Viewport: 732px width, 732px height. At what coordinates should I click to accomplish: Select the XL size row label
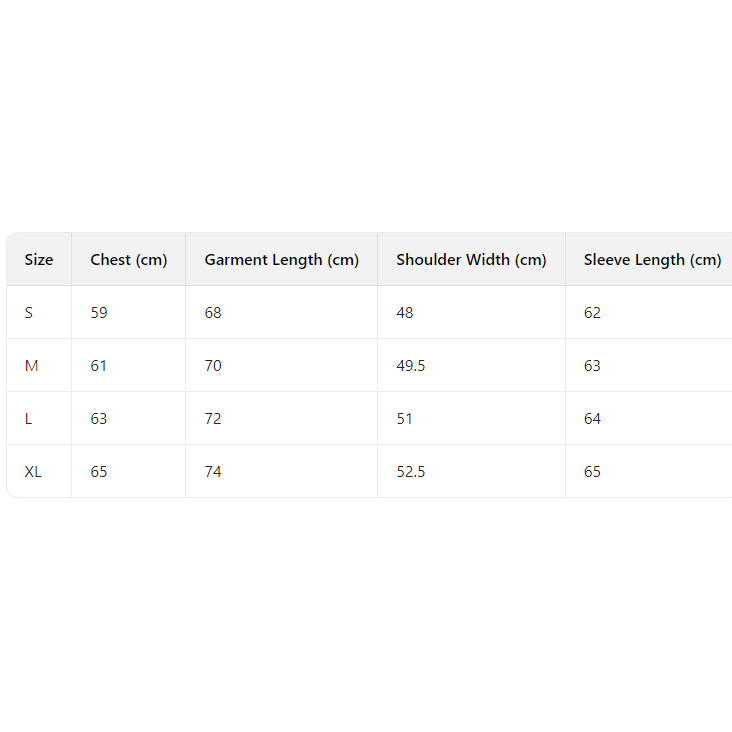pos(33,472)
